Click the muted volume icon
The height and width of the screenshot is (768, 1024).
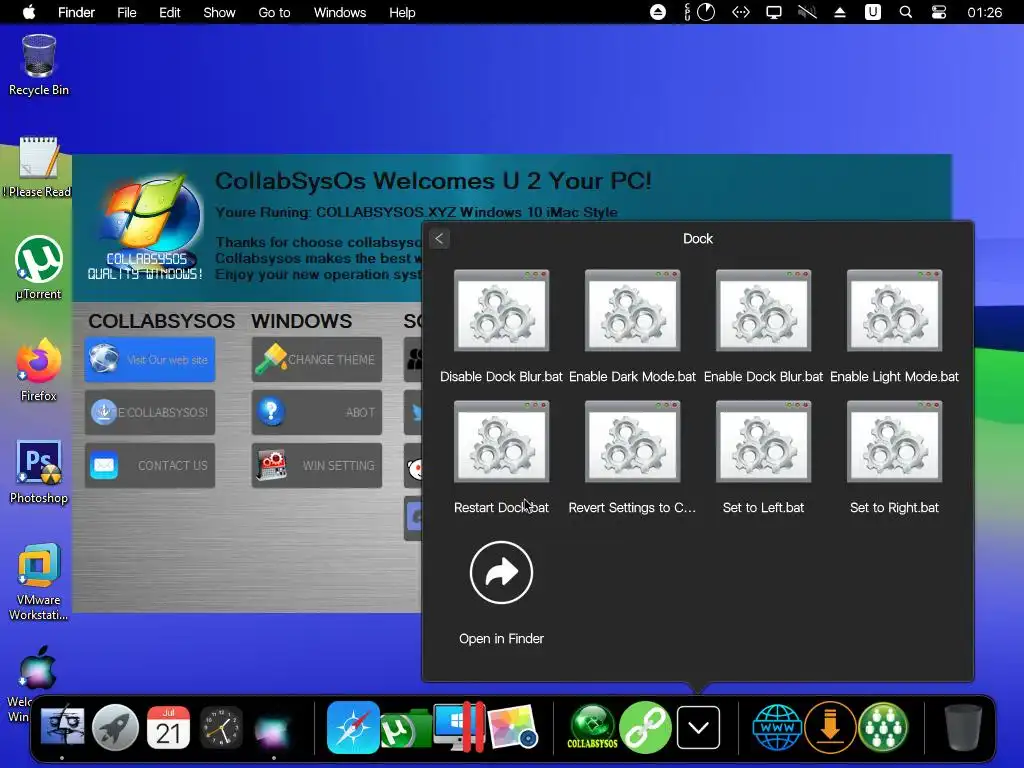click(807, 12)
